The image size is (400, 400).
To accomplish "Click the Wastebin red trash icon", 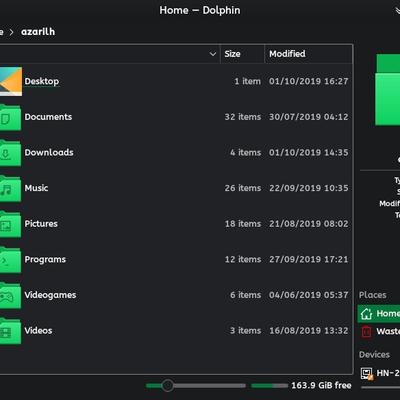I will [366, 332].
